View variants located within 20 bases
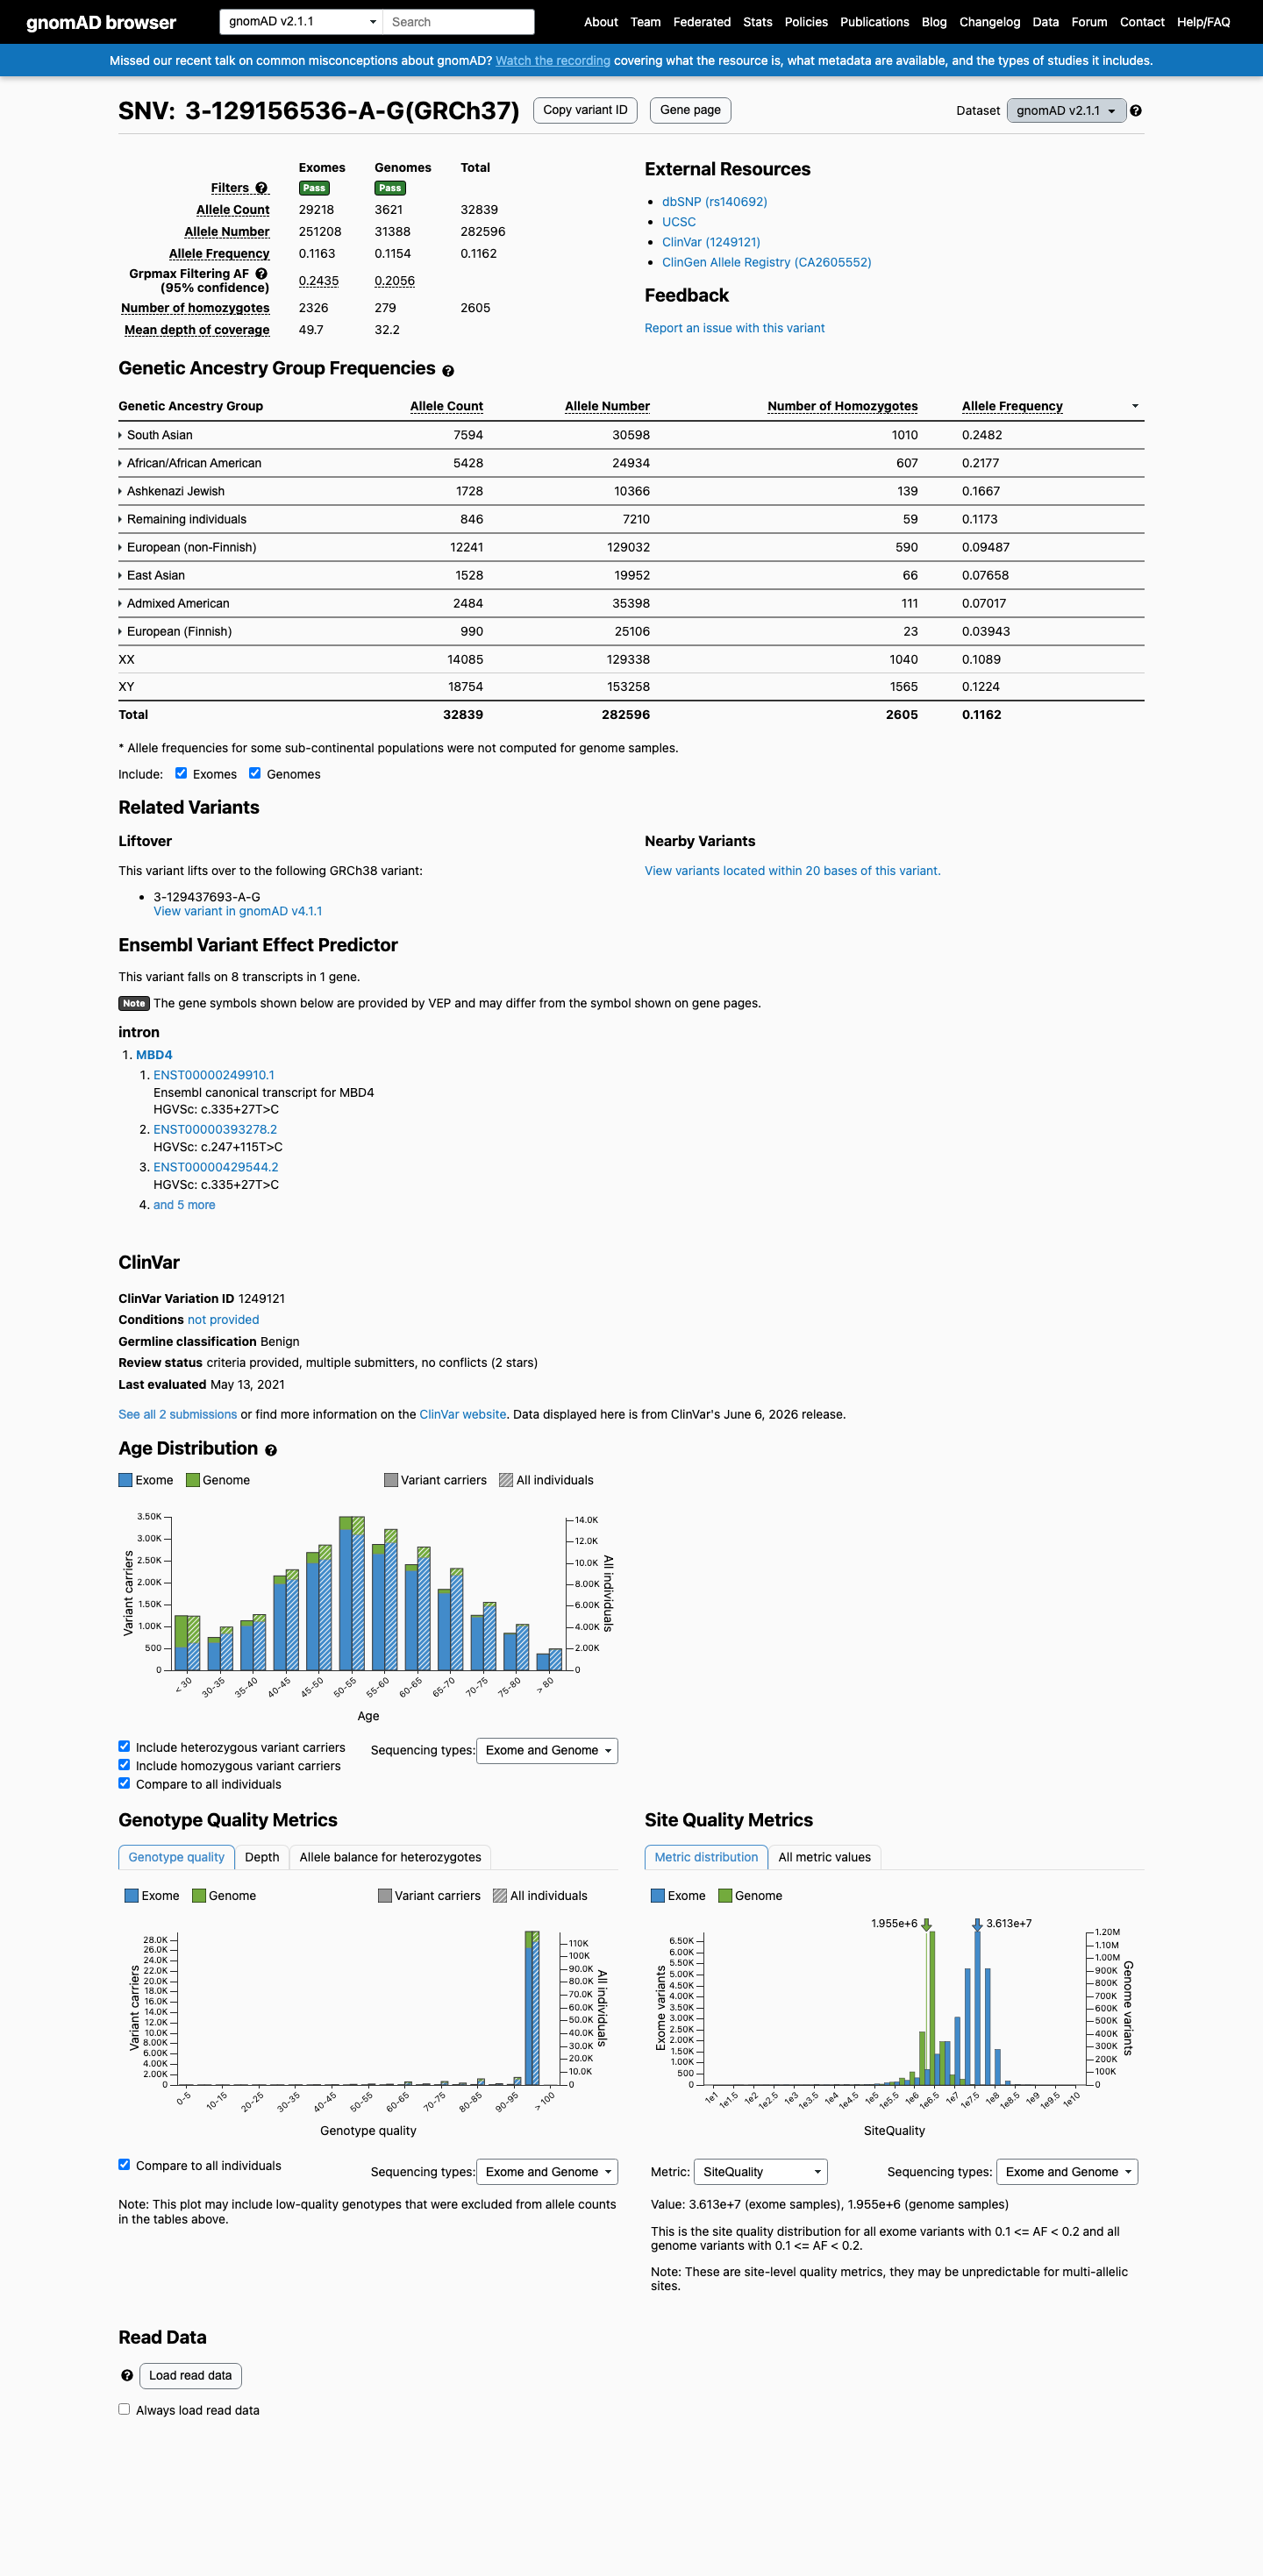1263x2576 pixels. pyautogui.click(x=792, y=871)
